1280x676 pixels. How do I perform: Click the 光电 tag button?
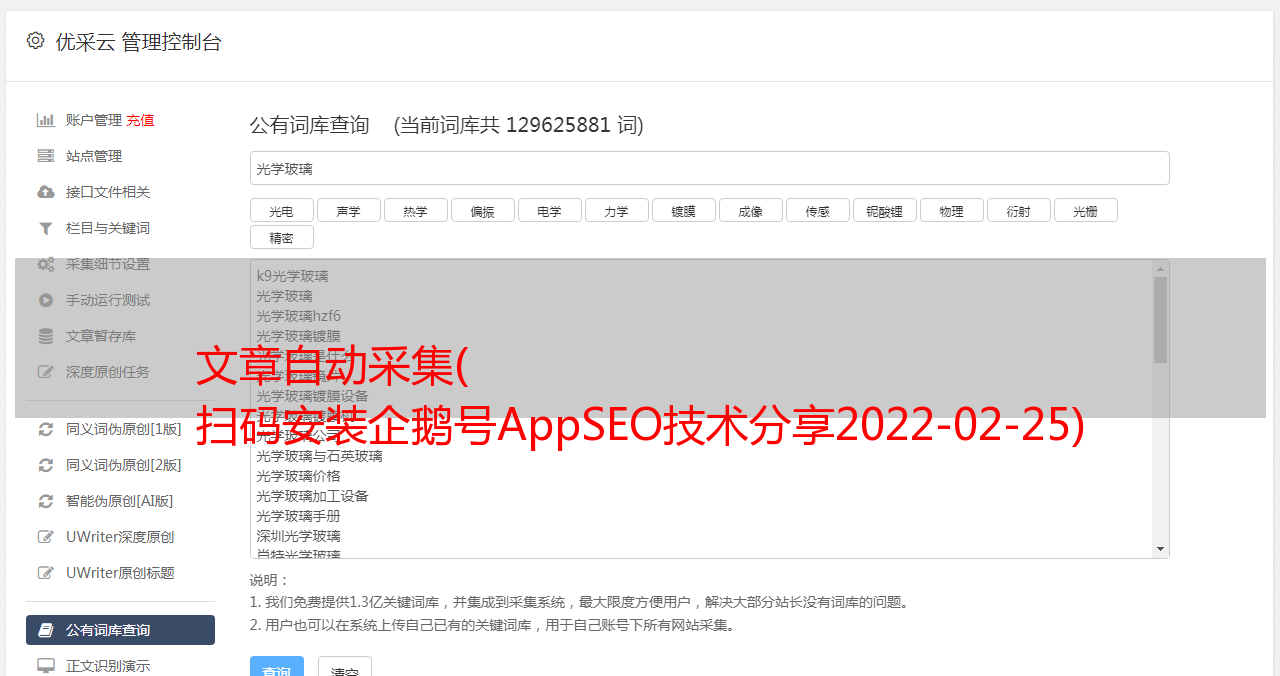(x=281, y=211)
